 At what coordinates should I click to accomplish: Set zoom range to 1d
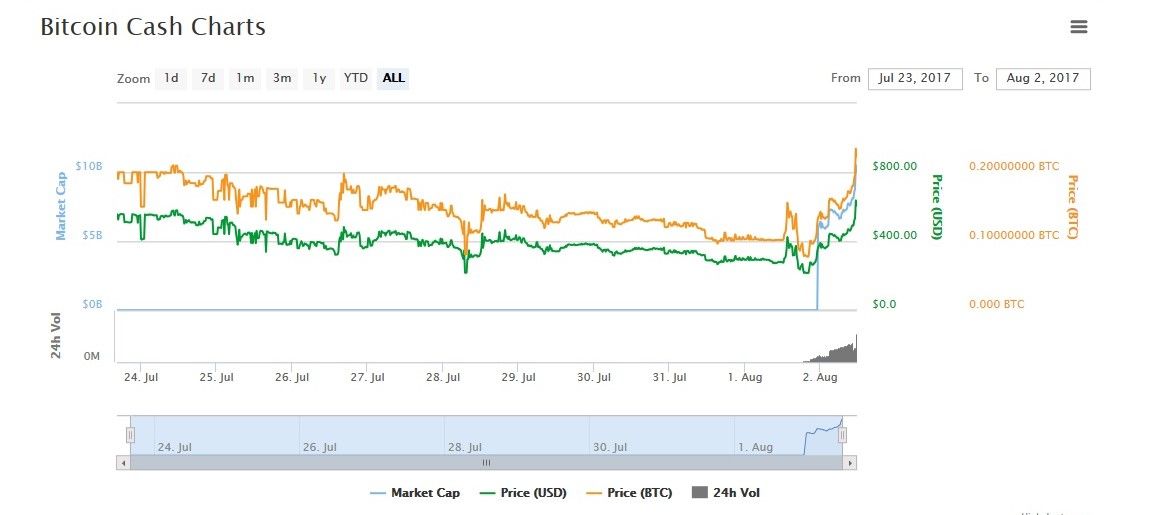coord(171,78)
